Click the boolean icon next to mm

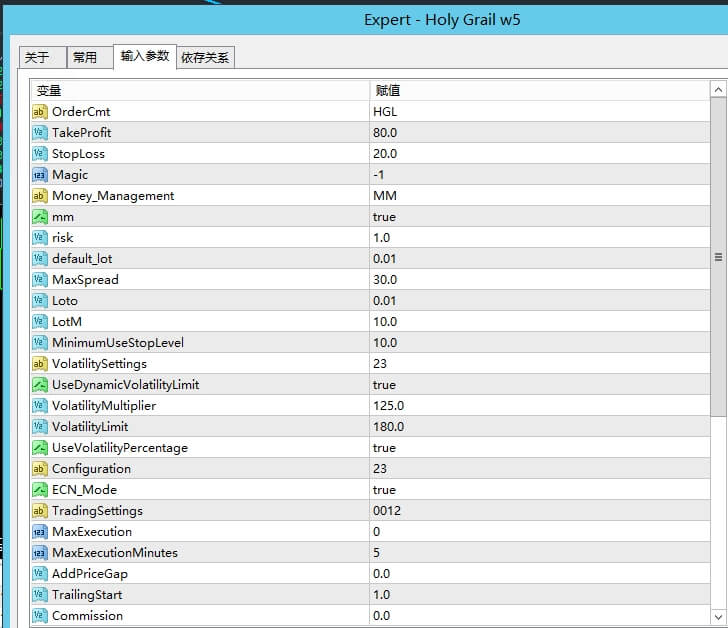point(40,217)
